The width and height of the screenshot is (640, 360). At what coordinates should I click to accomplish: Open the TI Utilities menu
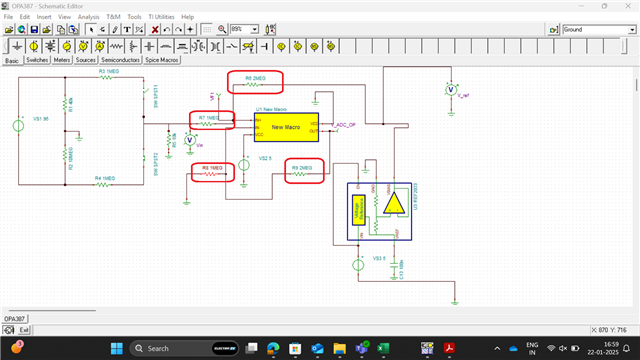pyautogui.click(x=161, y=17)
